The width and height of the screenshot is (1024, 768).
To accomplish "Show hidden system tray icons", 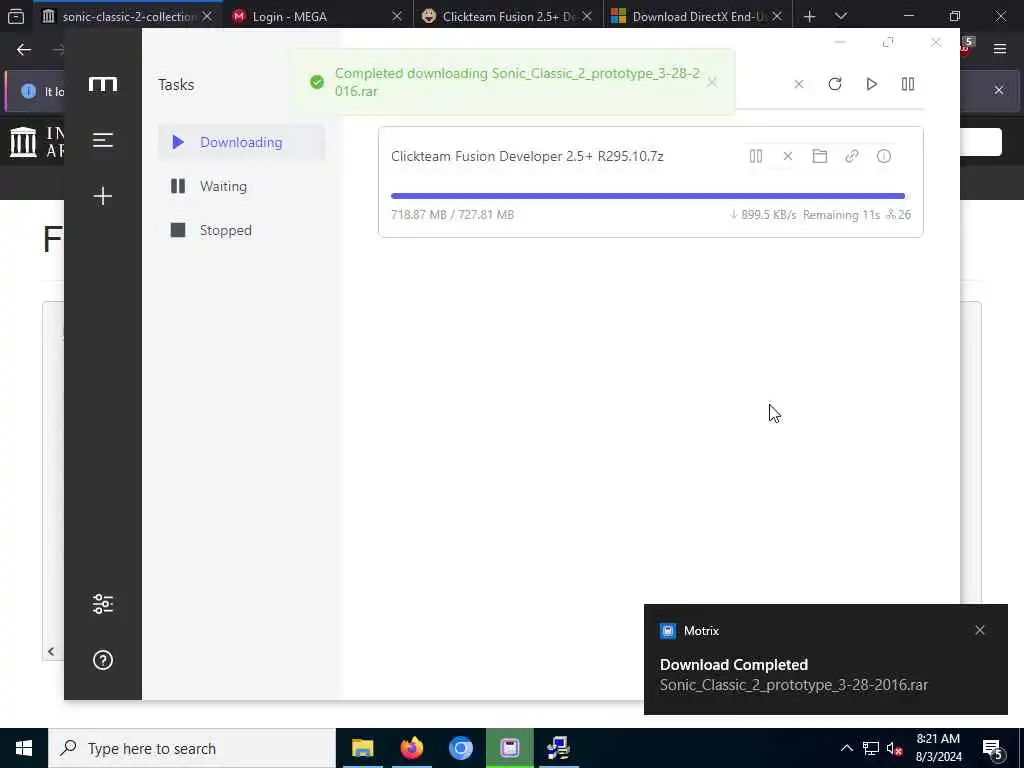I will coord(846,748).
